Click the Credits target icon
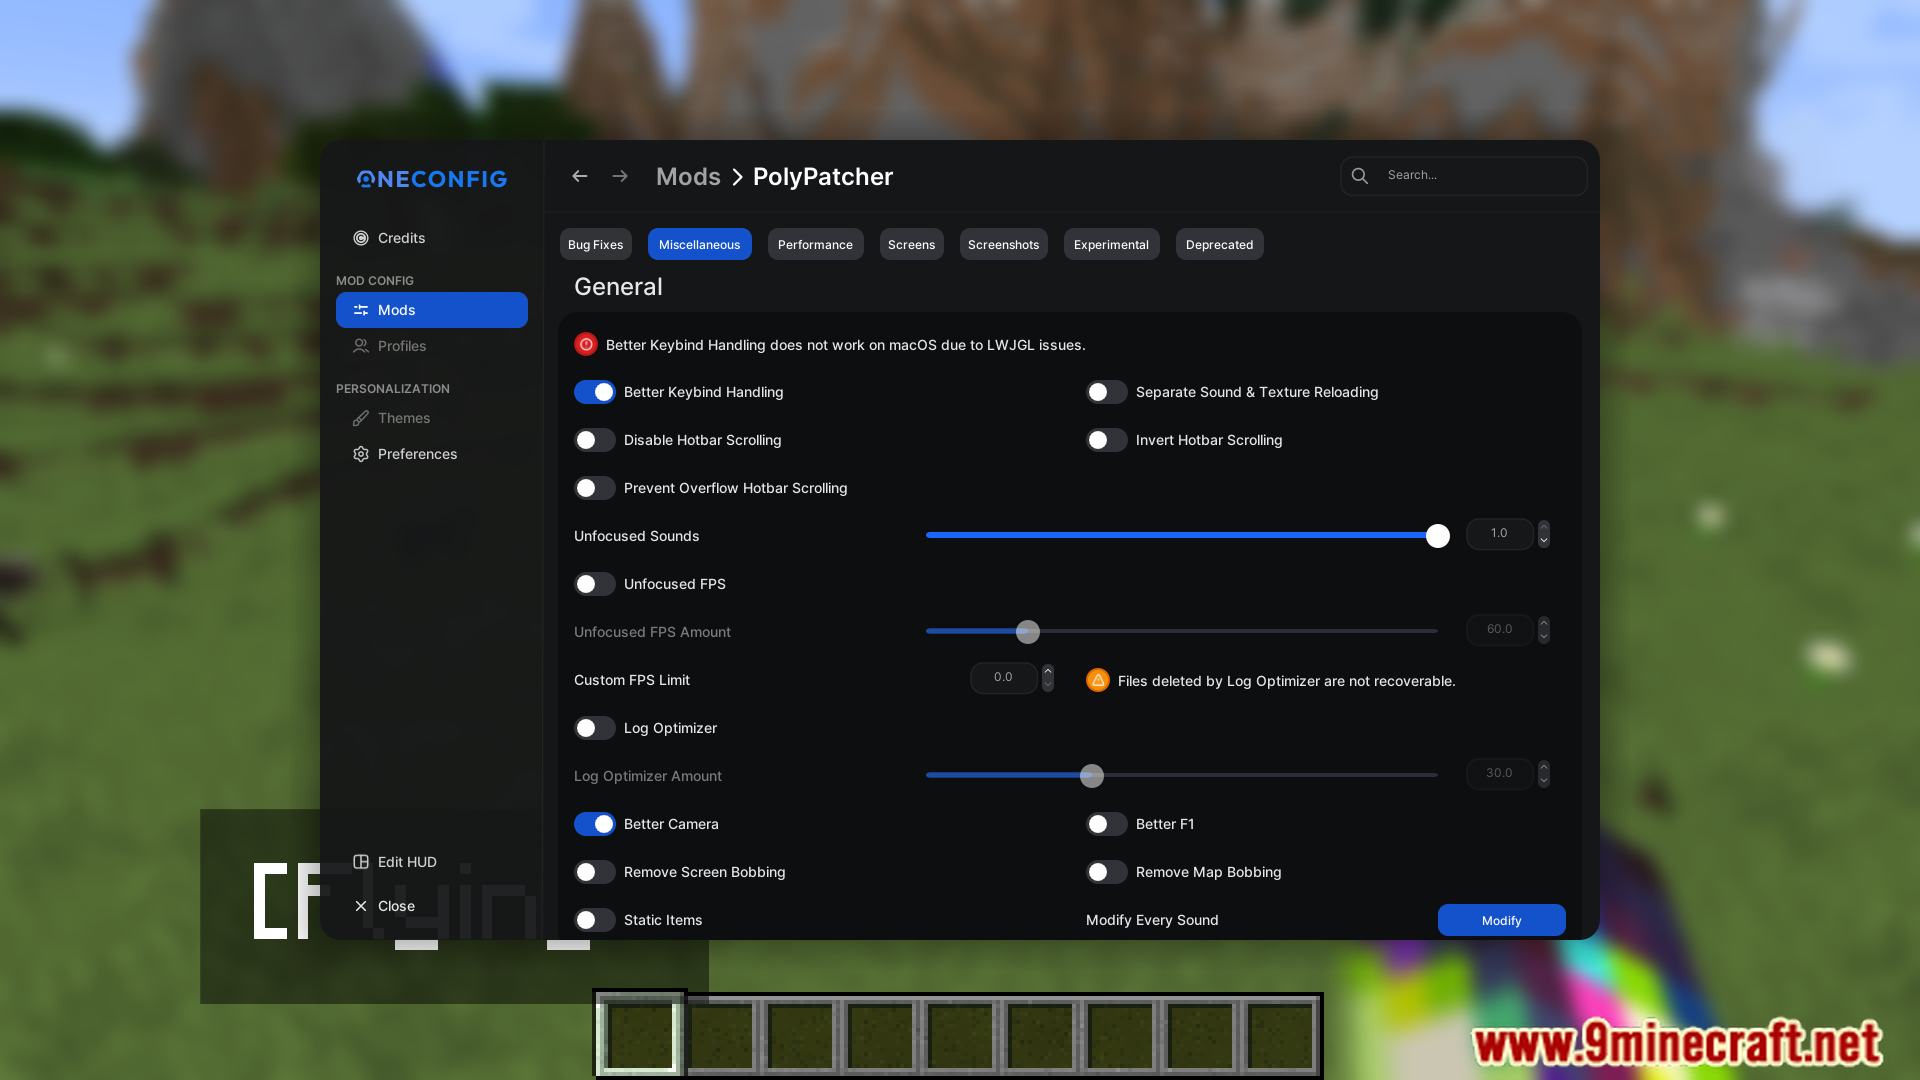This screenshot has width=1920, height=1080. 361,238
